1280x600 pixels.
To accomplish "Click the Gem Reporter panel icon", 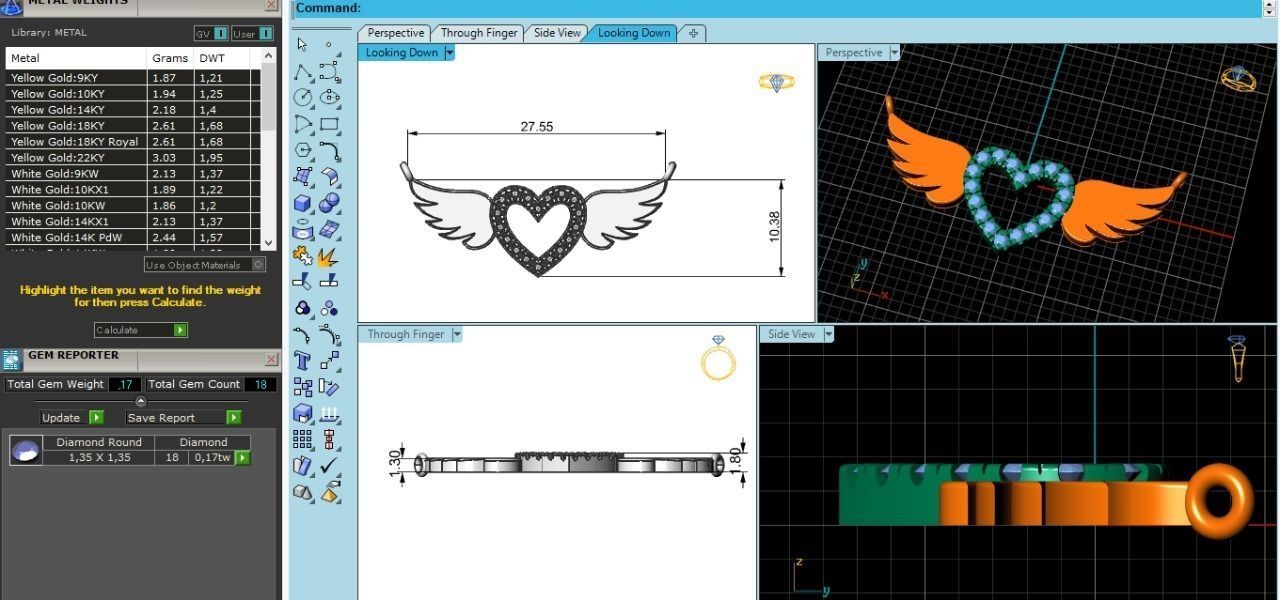I will pos(12,360).
